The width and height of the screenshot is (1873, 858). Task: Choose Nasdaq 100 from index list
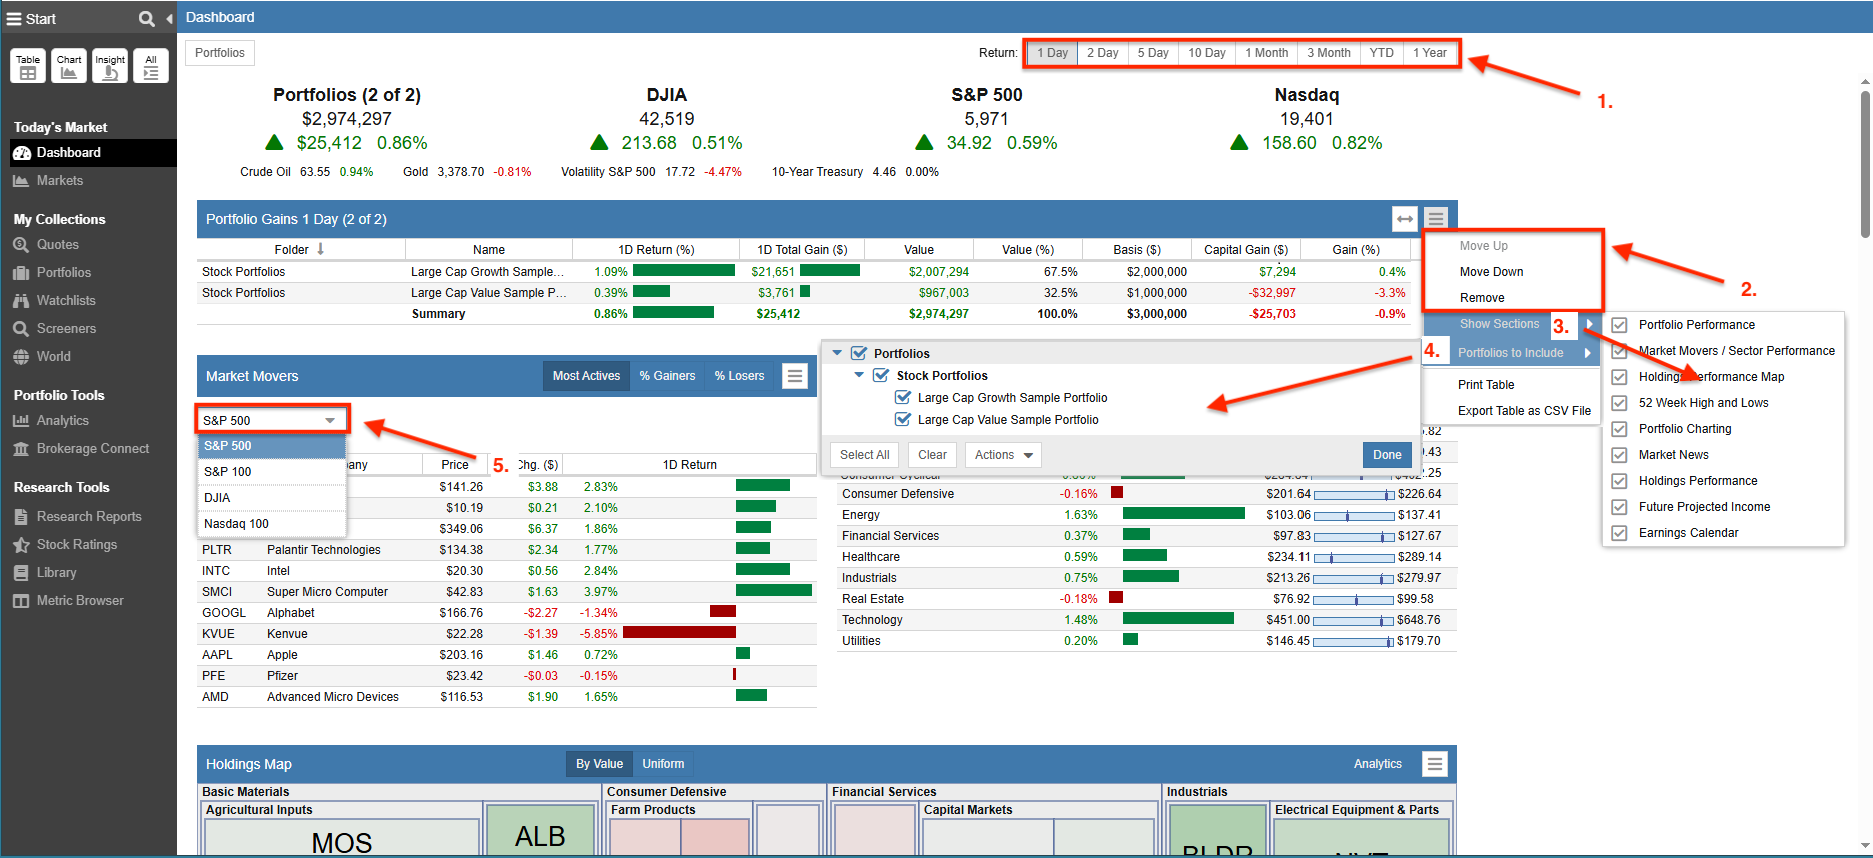pos(272,524)
